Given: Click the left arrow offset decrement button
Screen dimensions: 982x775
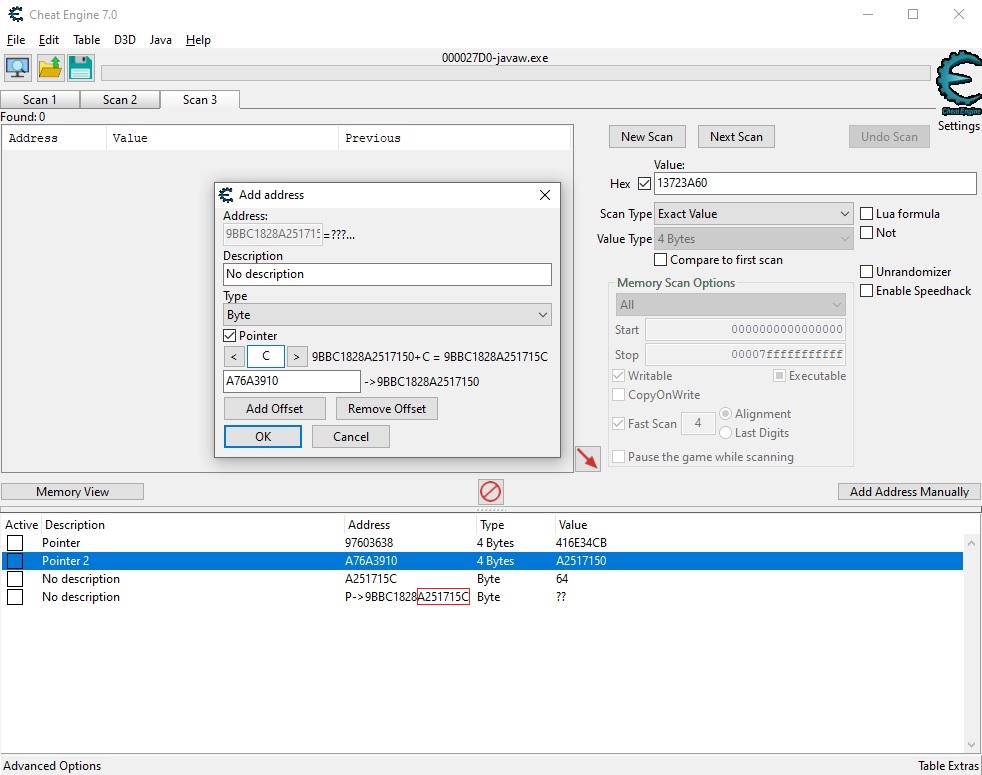Looking at the screenshot, I should tap(233, 357).
